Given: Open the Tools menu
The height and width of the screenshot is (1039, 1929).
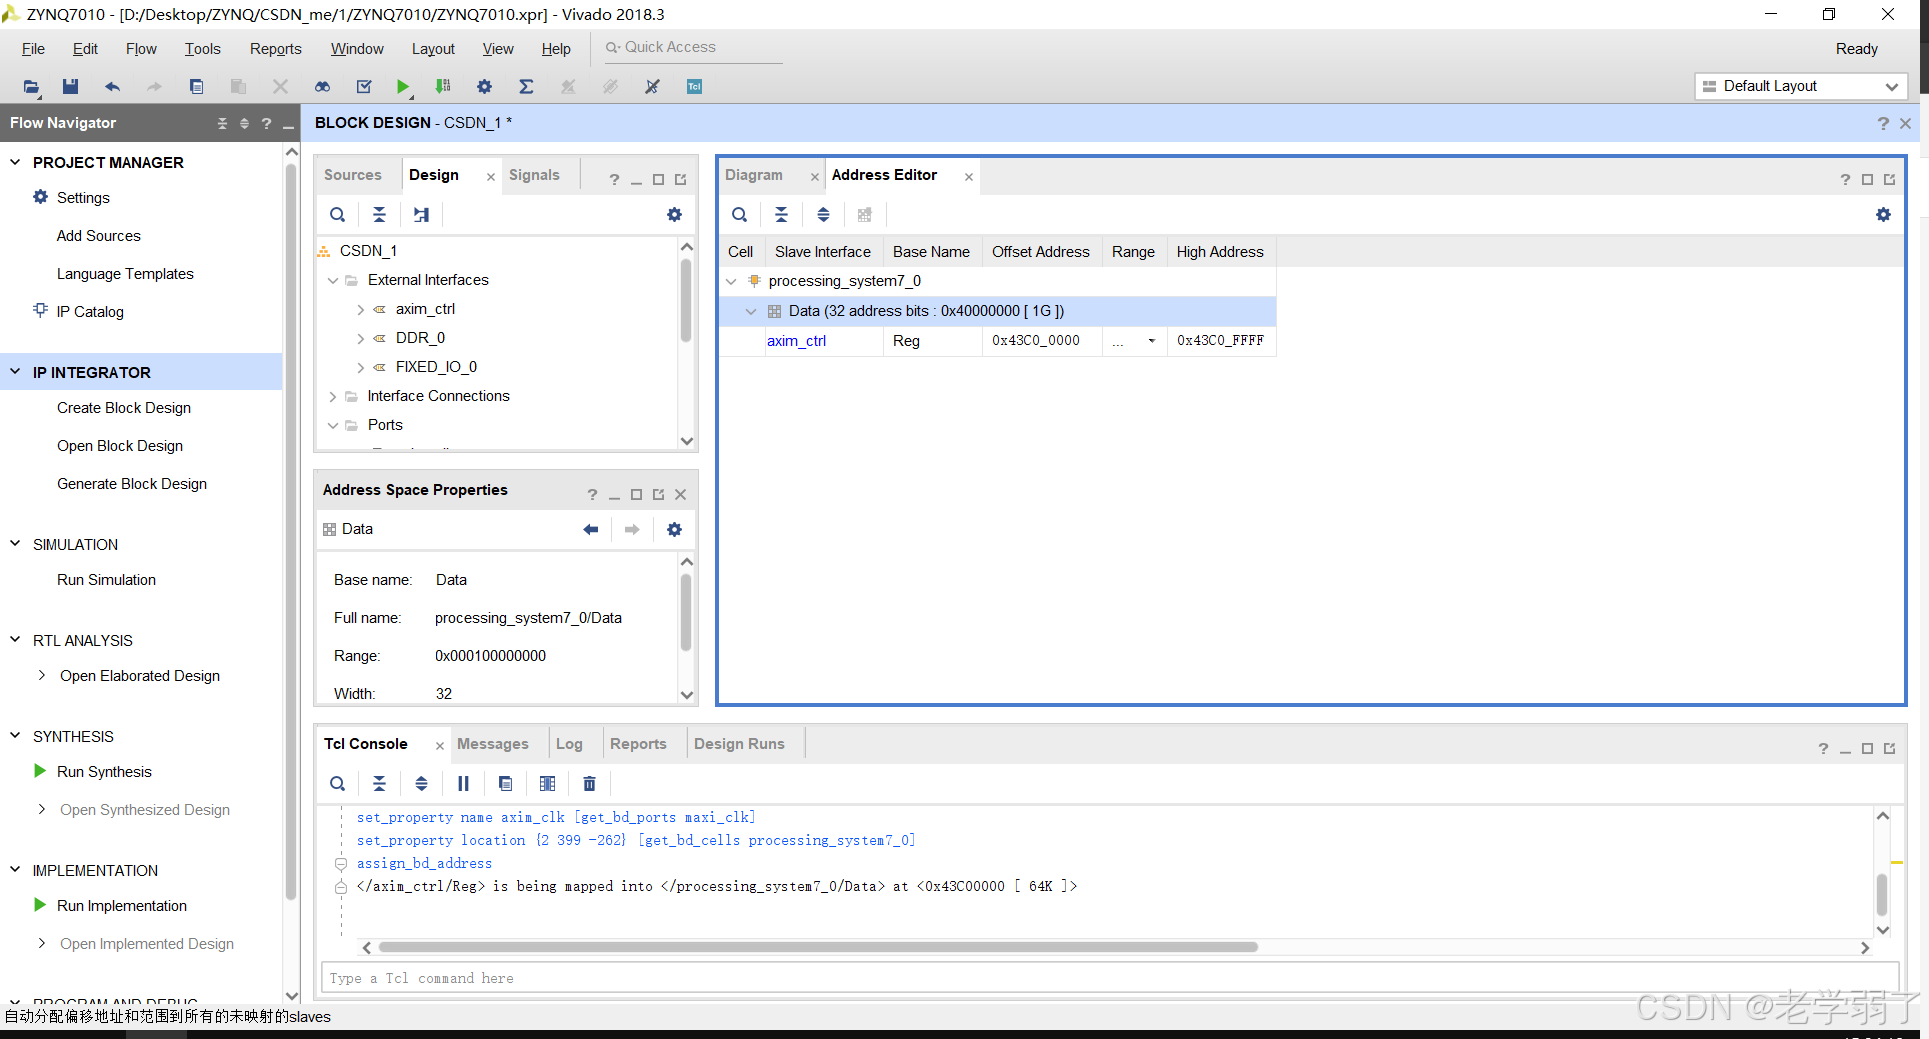Looking at the screenshot, I should (x=202, y=49).
